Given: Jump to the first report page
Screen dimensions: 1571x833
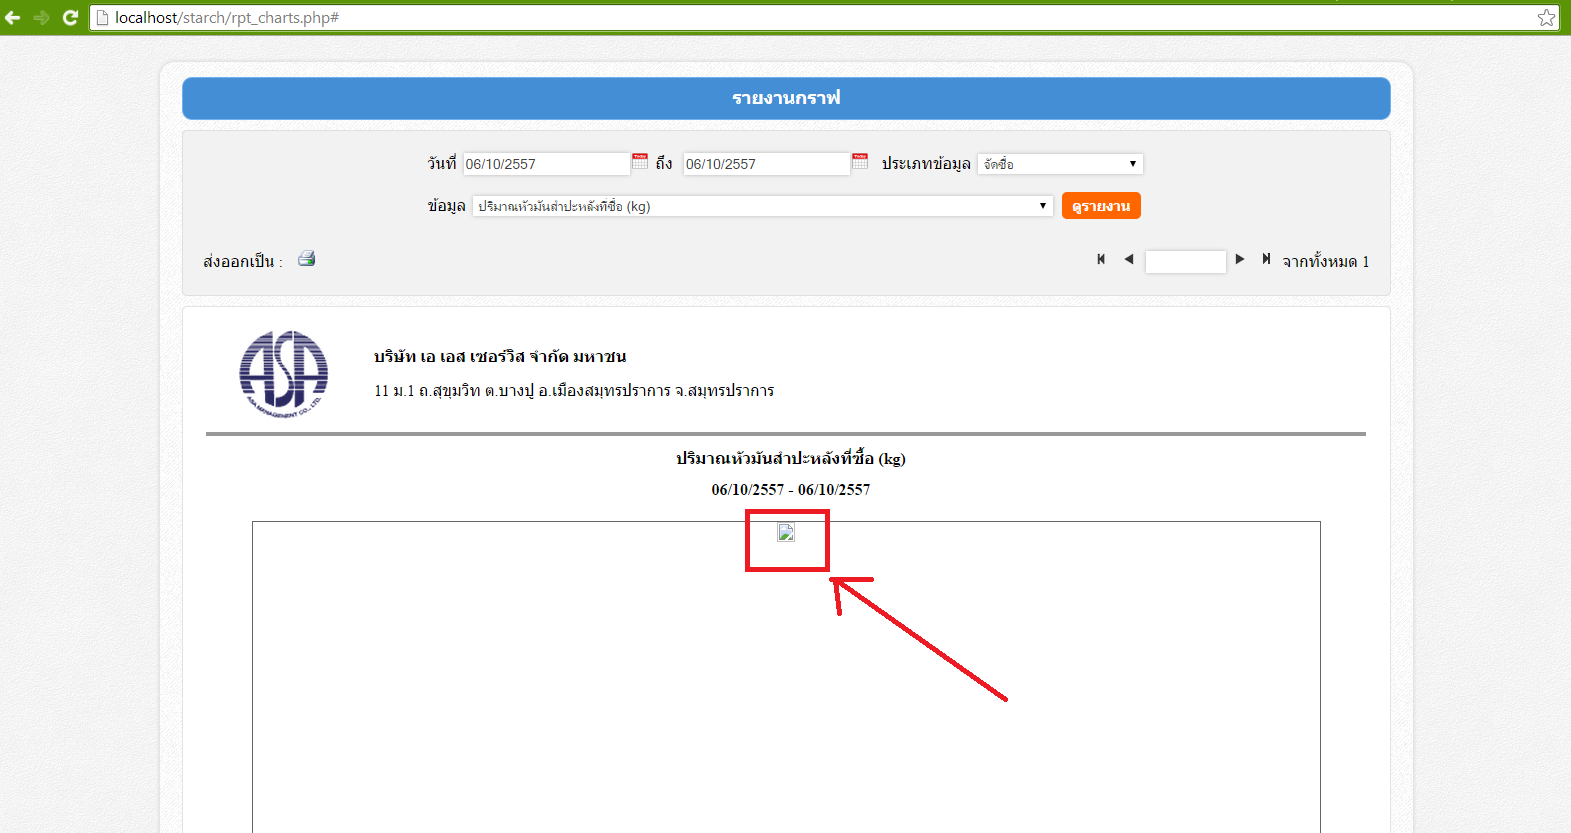Looking at the screenshot, I should point(1101,259).
